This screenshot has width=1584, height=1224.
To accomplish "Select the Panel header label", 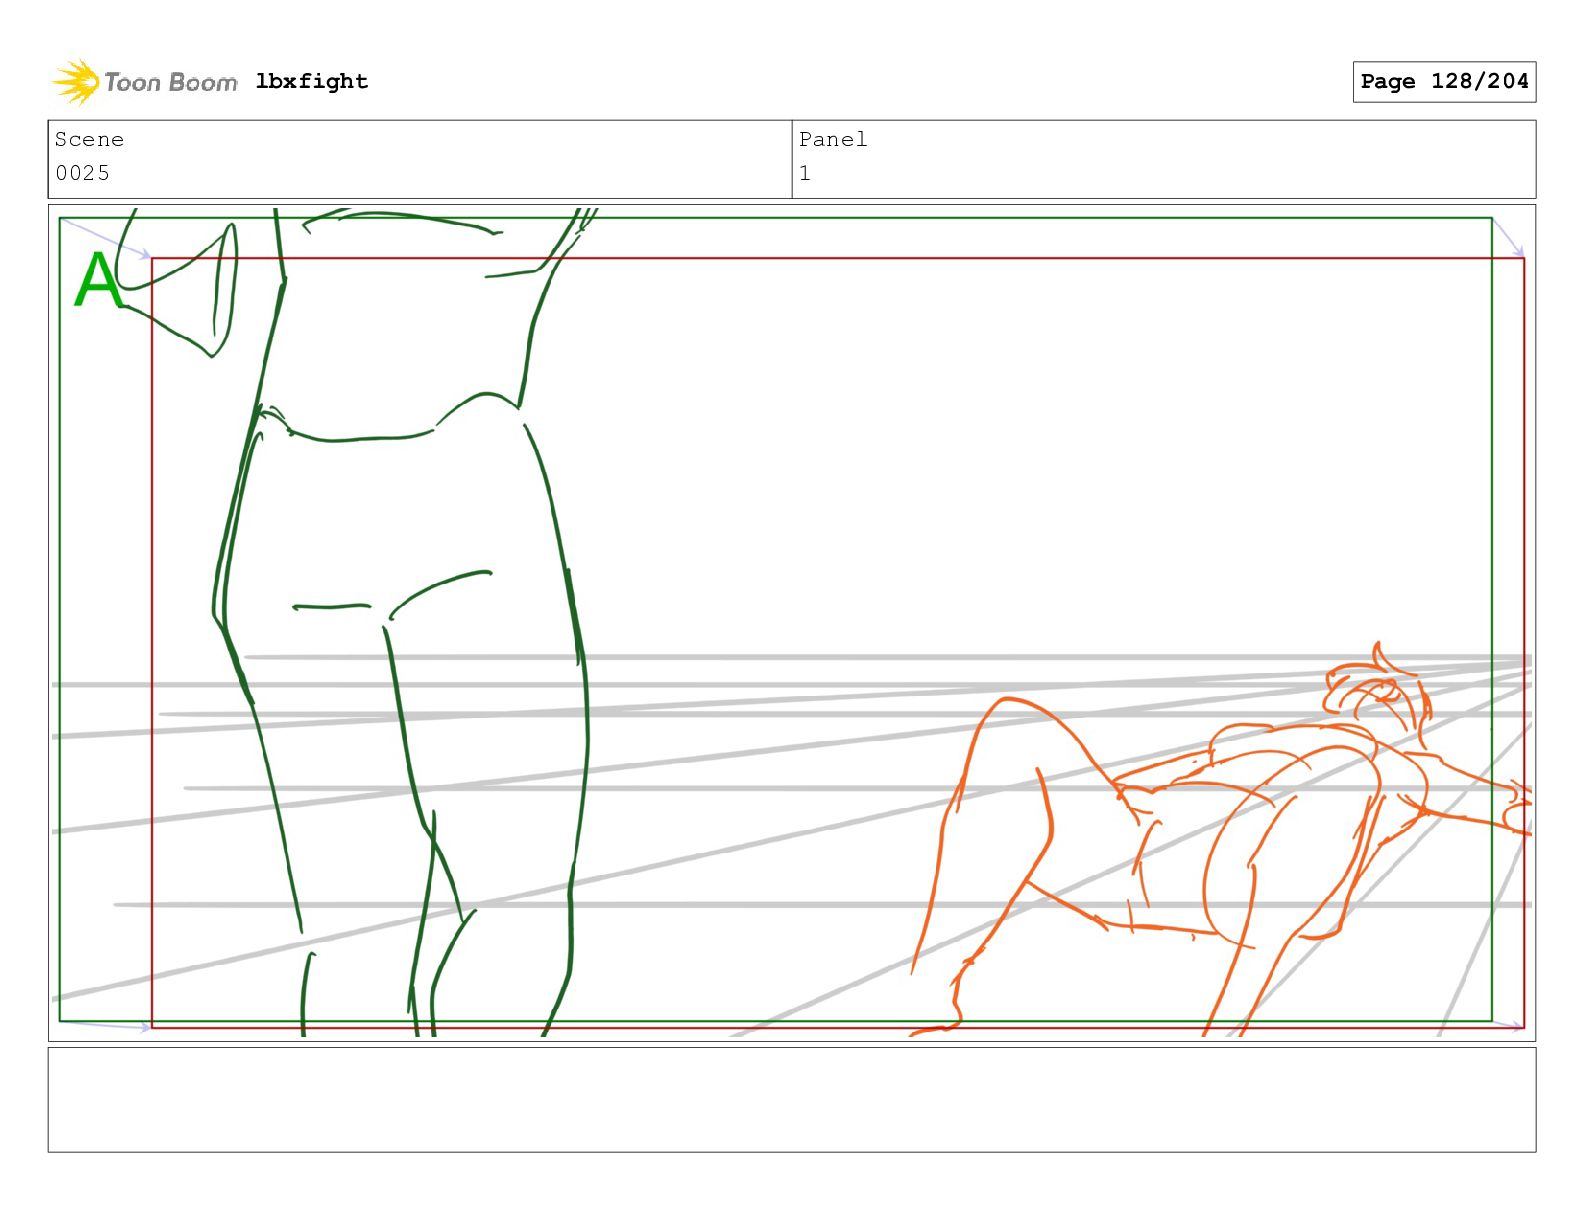I will (x=833, y=140).
